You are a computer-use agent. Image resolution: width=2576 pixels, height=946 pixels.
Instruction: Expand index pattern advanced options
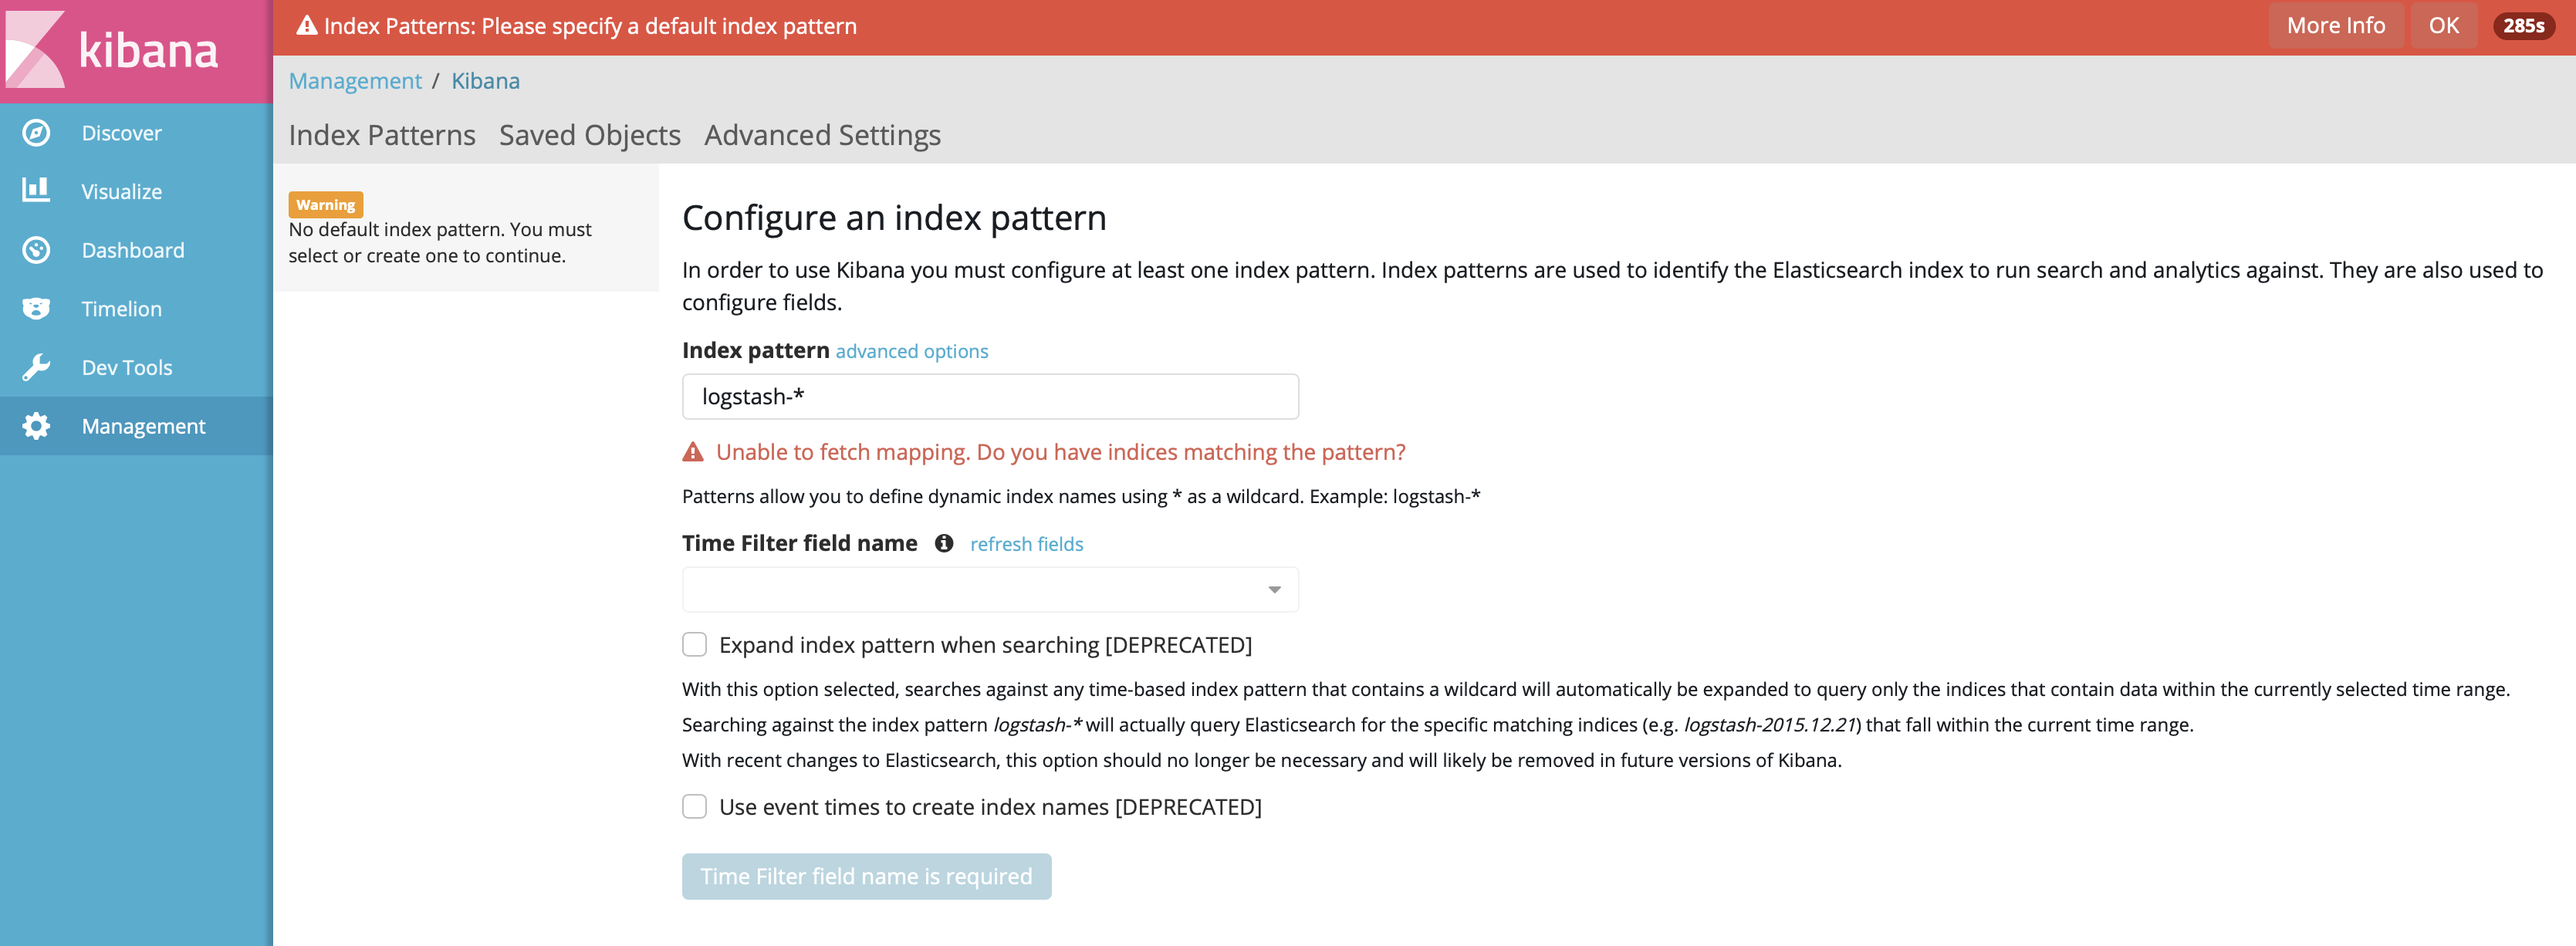(x=911, y=351)
